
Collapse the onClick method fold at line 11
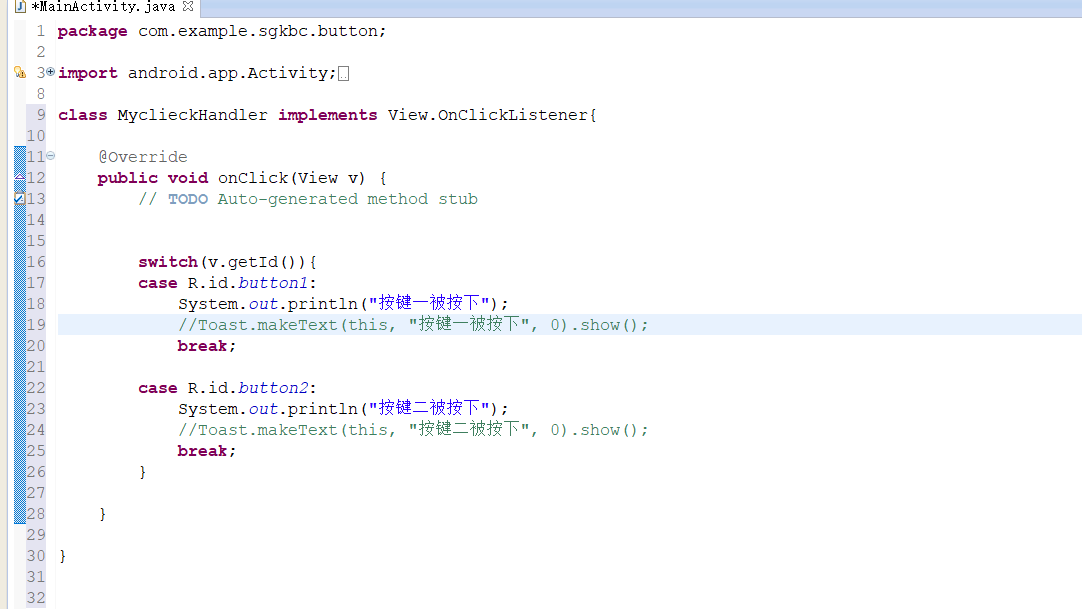tap(50, 156)
